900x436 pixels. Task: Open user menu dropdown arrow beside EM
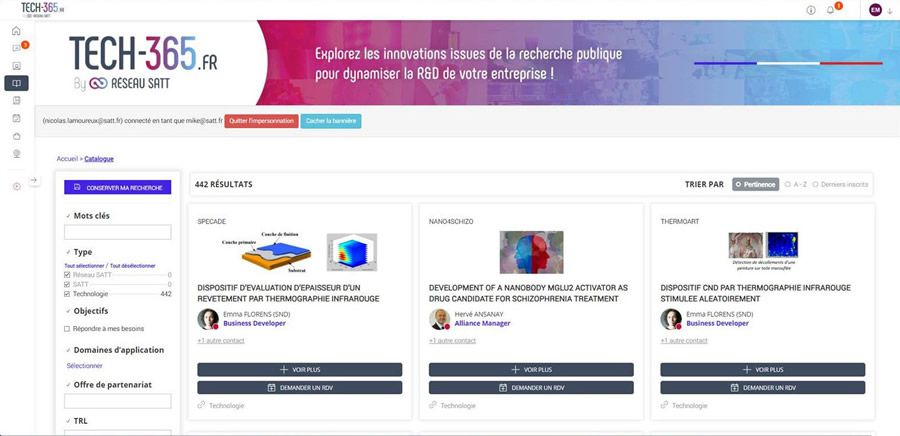(890, 10)
